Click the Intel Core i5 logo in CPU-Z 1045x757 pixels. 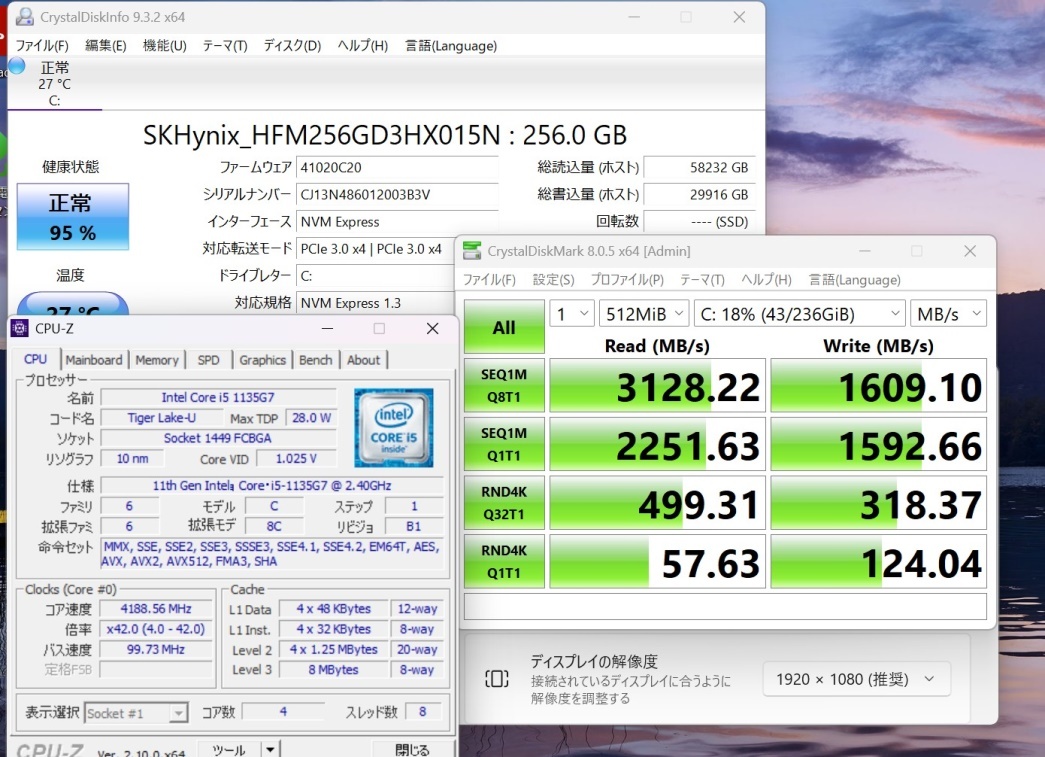click(393, 427)
